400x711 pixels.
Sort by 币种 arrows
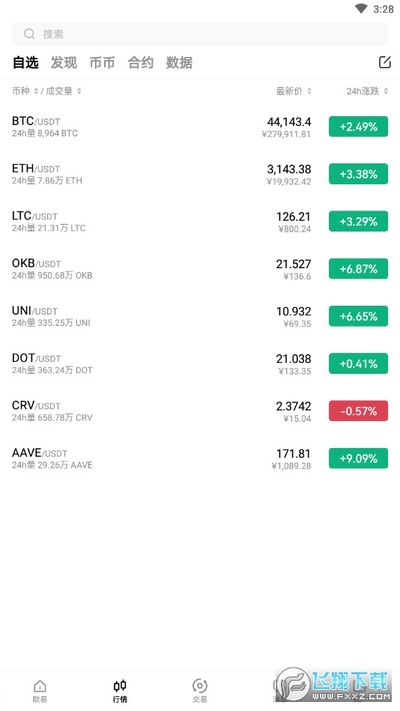pyautogui.click(x=36, y=91)
